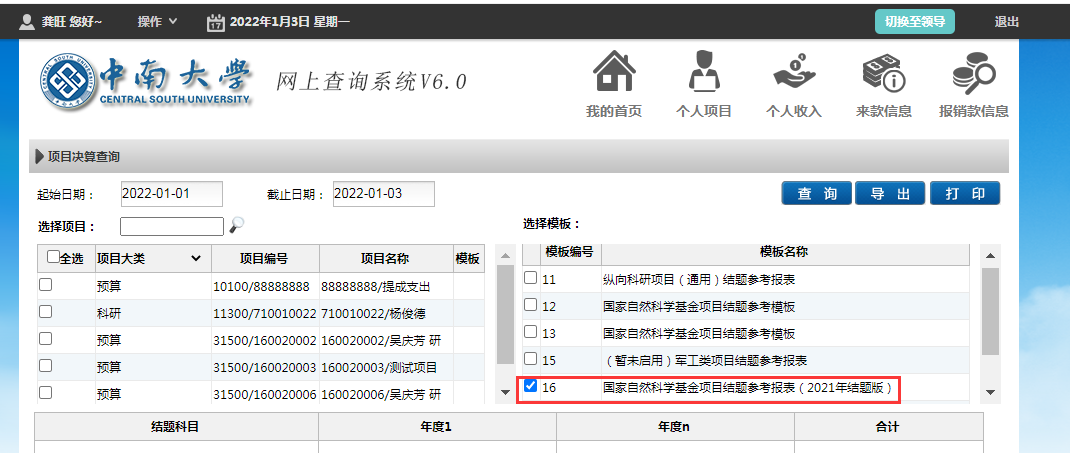
Task: Click the 合计 column header
Action: [x=888, y=427]
